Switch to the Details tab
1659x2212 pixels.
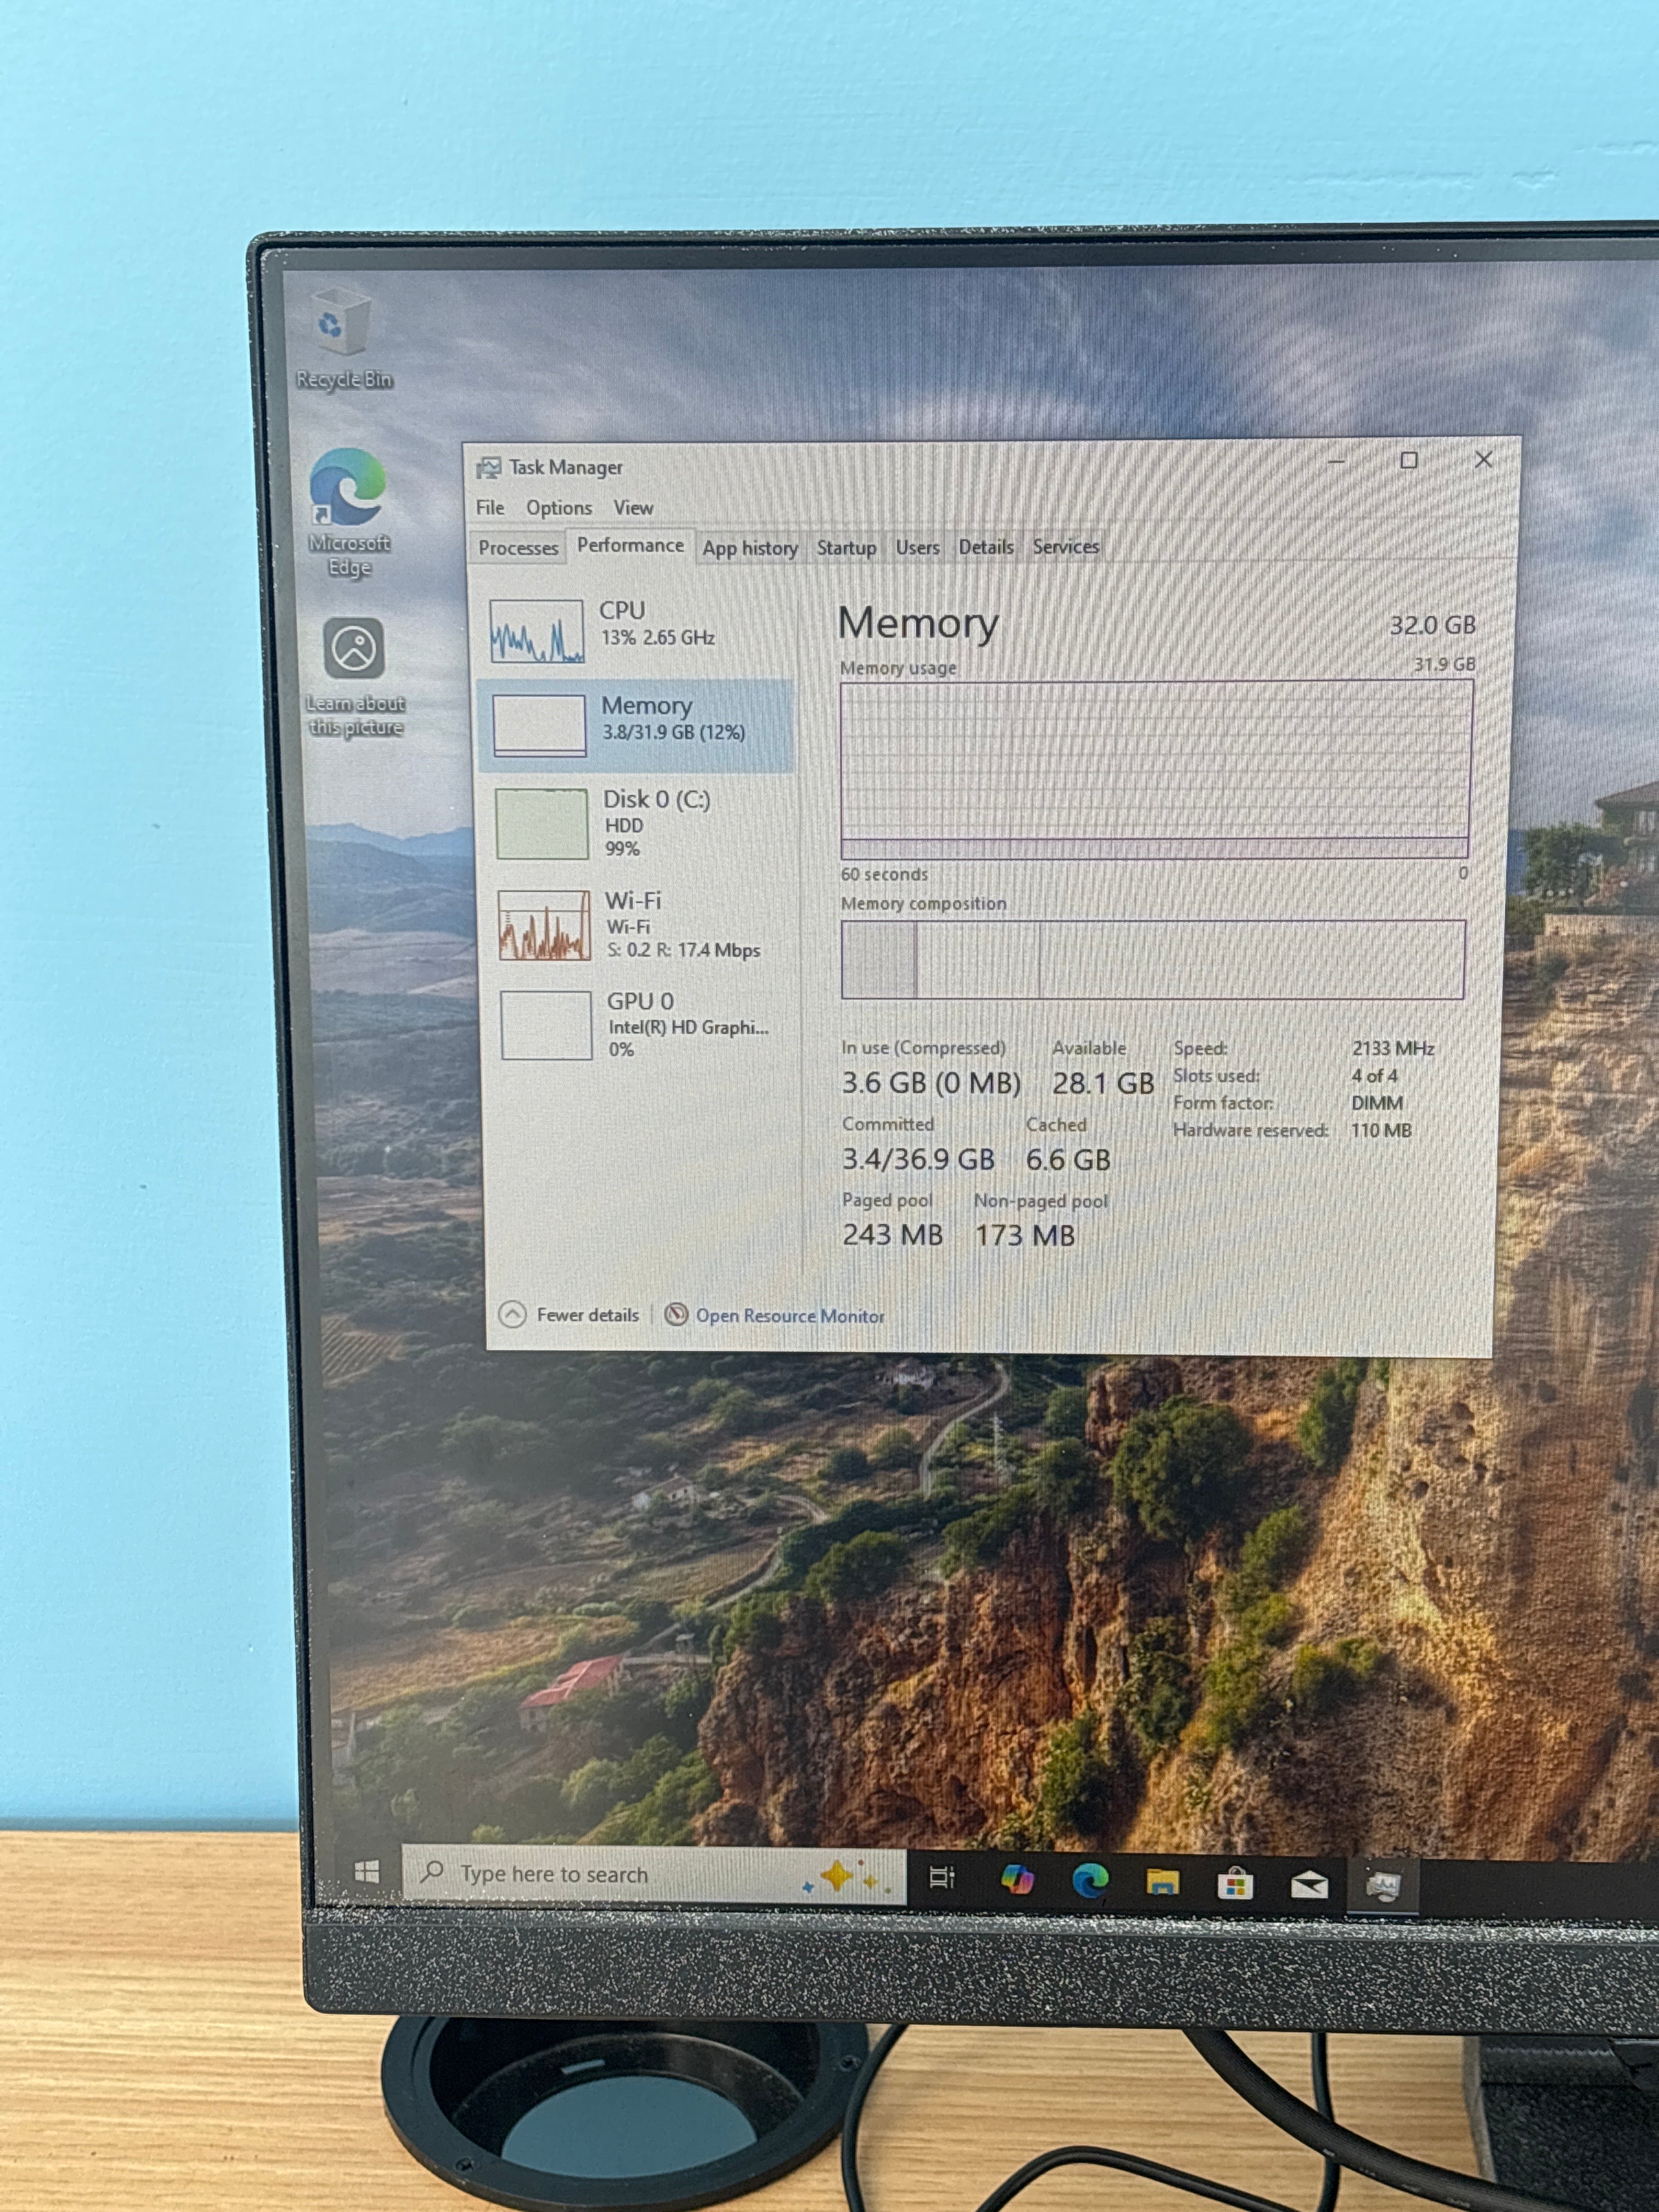click(986, 547)
